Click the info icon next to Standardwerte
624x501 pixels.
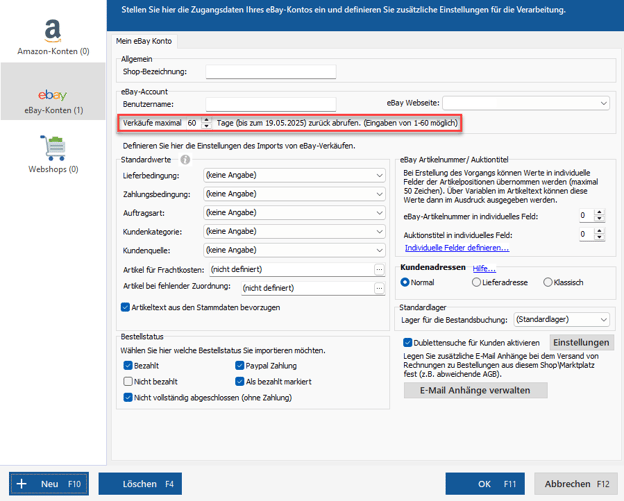point(185,160)
